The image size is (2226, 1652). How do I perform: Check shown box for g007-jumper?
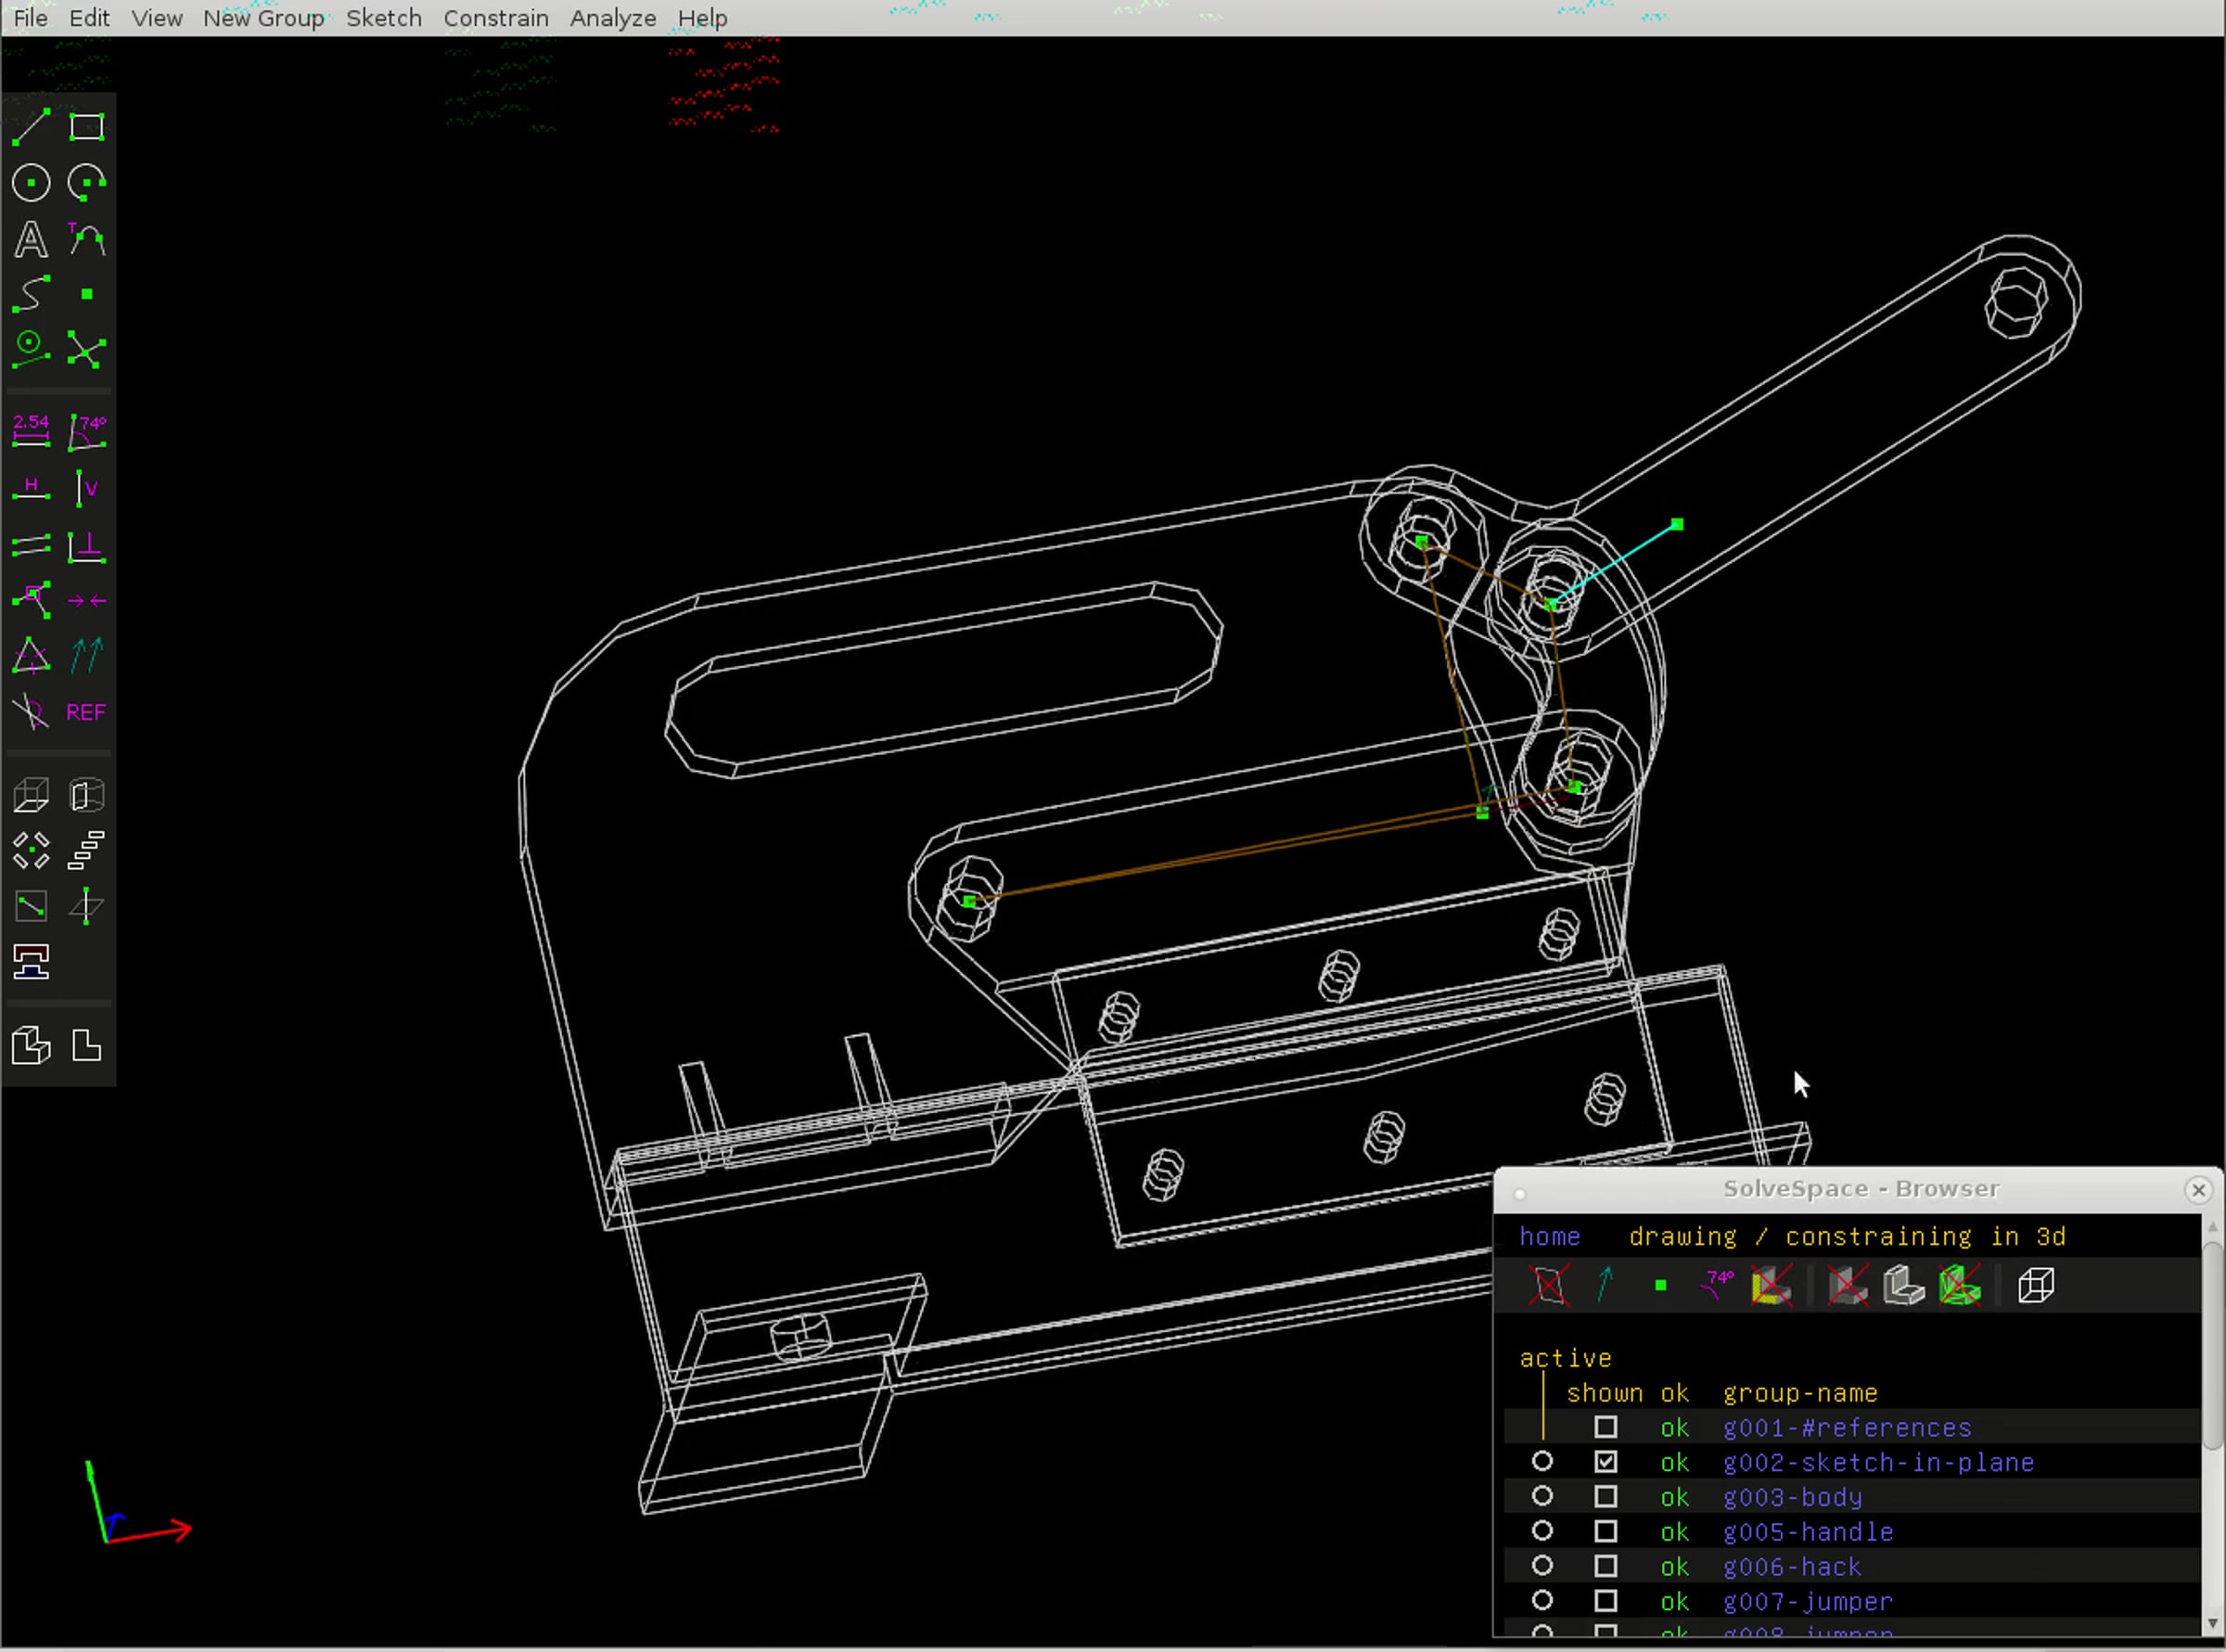click(x=1605, y=1601)
